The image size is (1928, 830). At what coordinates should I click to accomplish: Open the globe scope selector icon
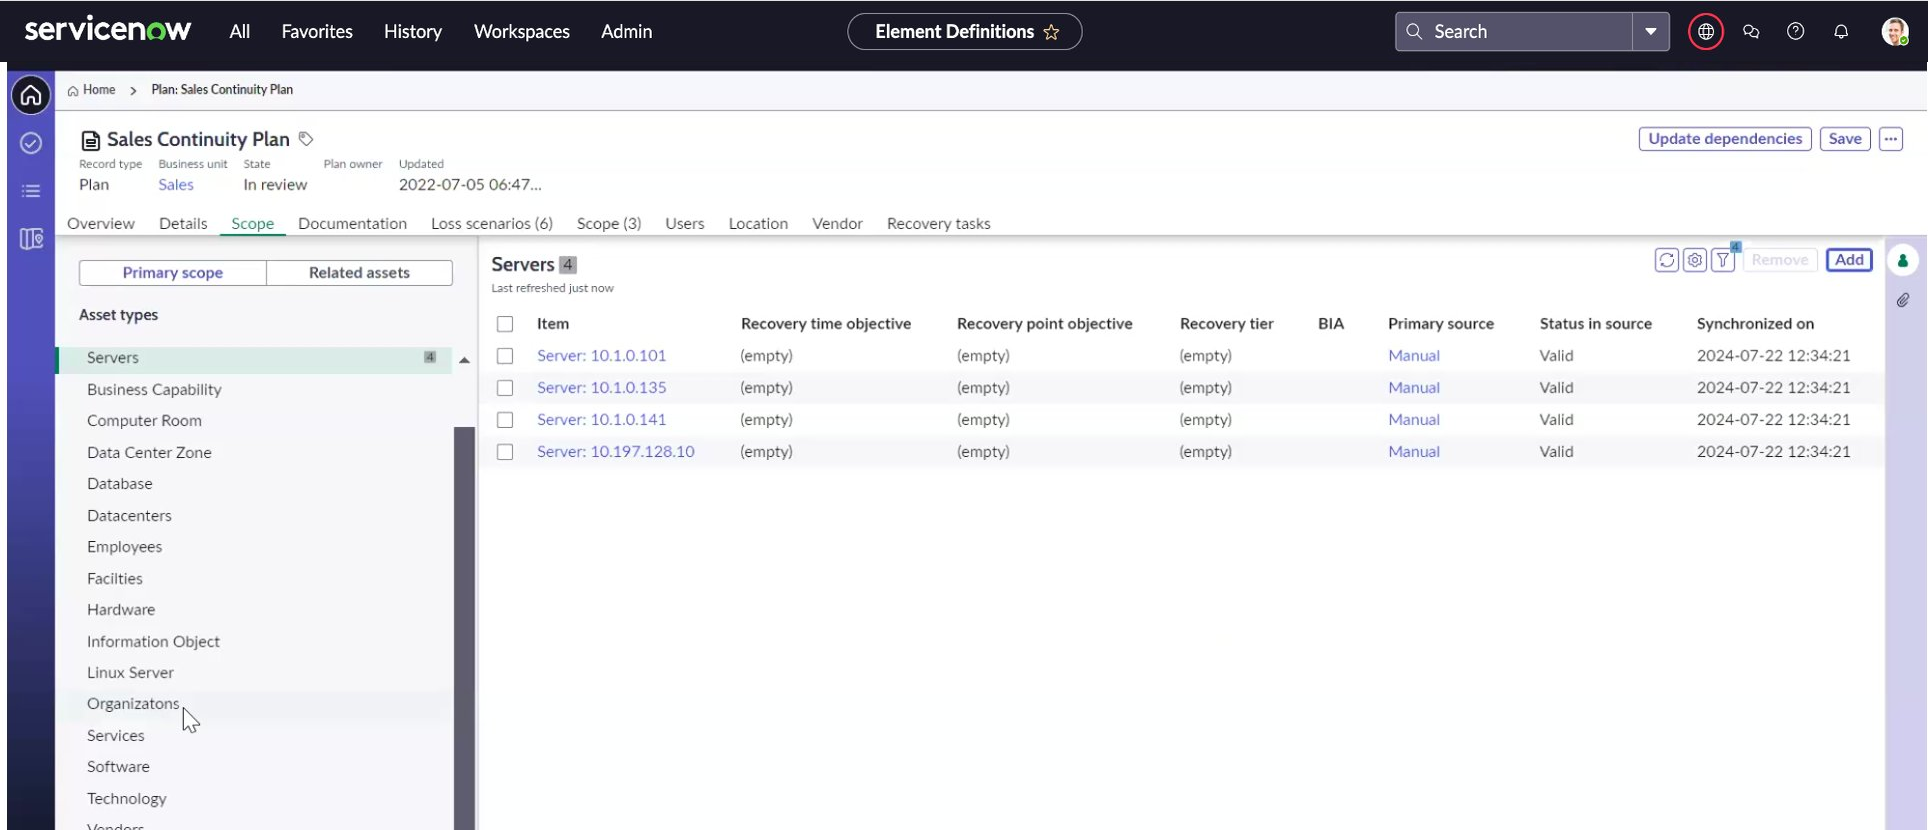[x=1706, y=32]
